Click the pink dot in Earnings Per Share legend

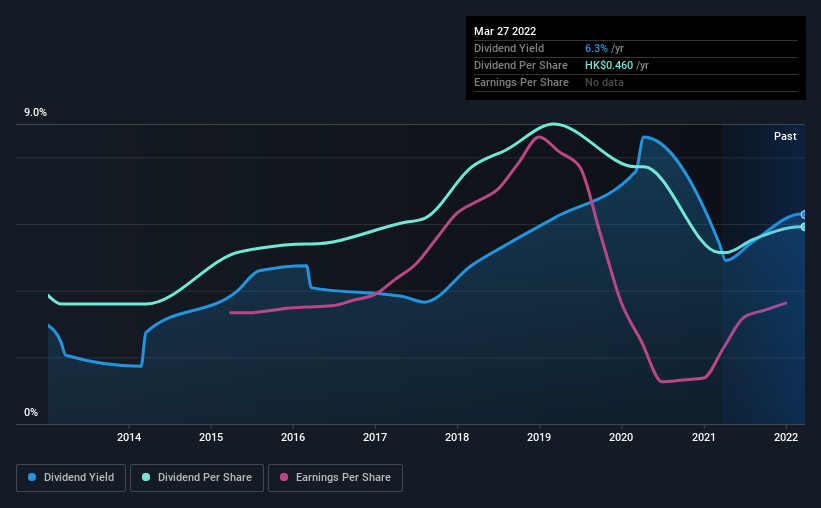pos(284,477)
